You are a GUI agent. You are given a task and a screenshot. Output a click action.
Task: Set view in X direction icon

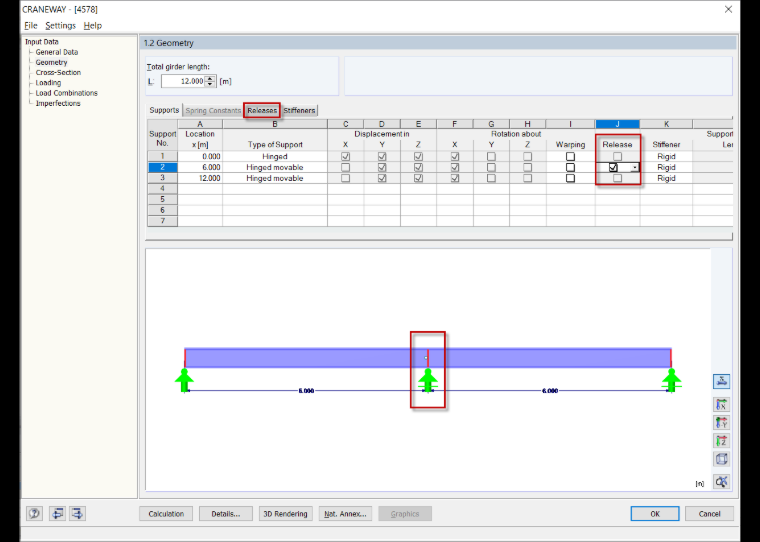[x=721, y=404]
